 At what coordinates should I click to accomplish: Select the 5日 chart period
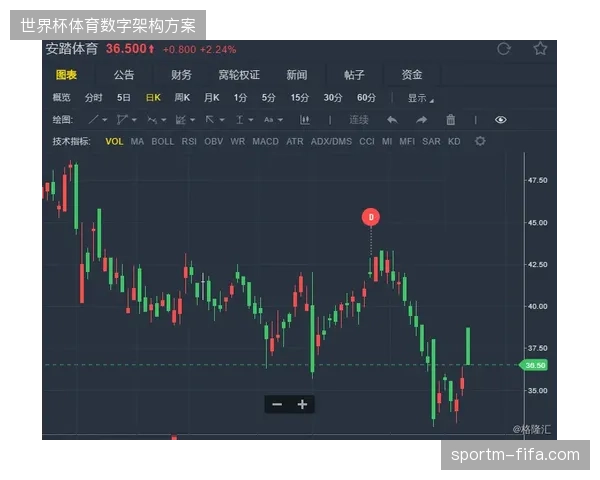124,98
